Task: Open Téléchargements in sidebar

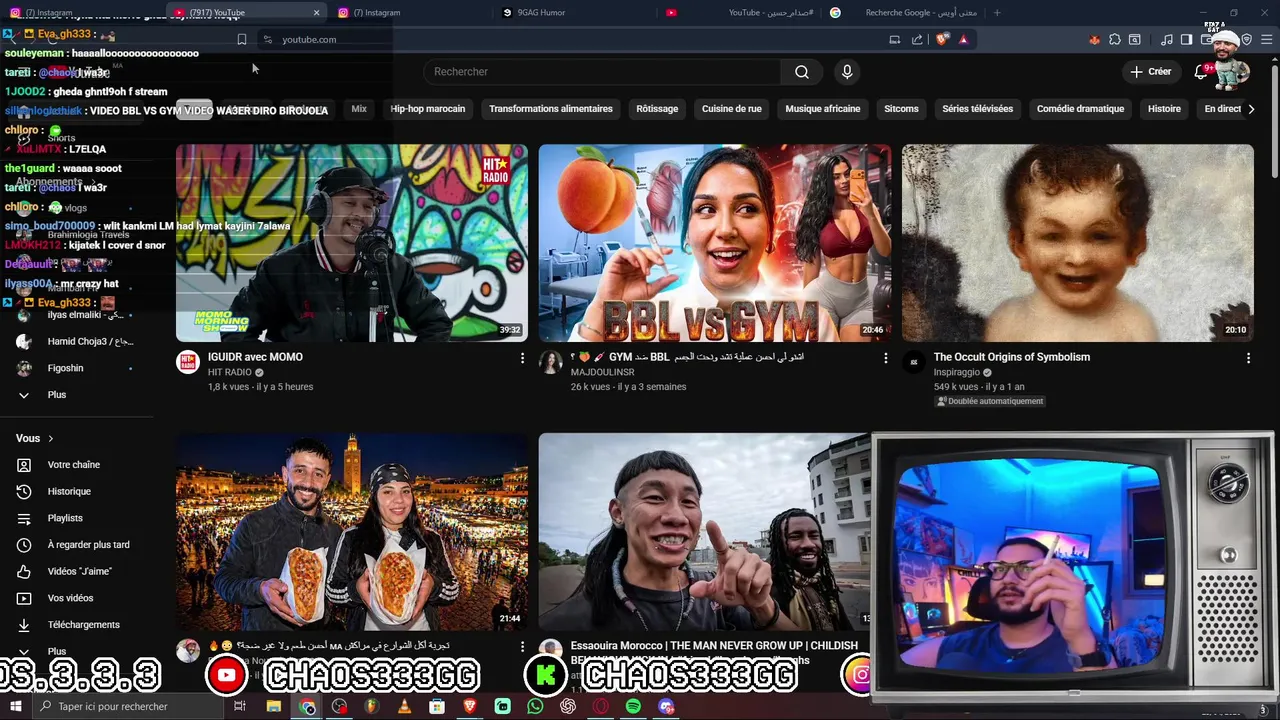Action: click(x=83, y=625)
